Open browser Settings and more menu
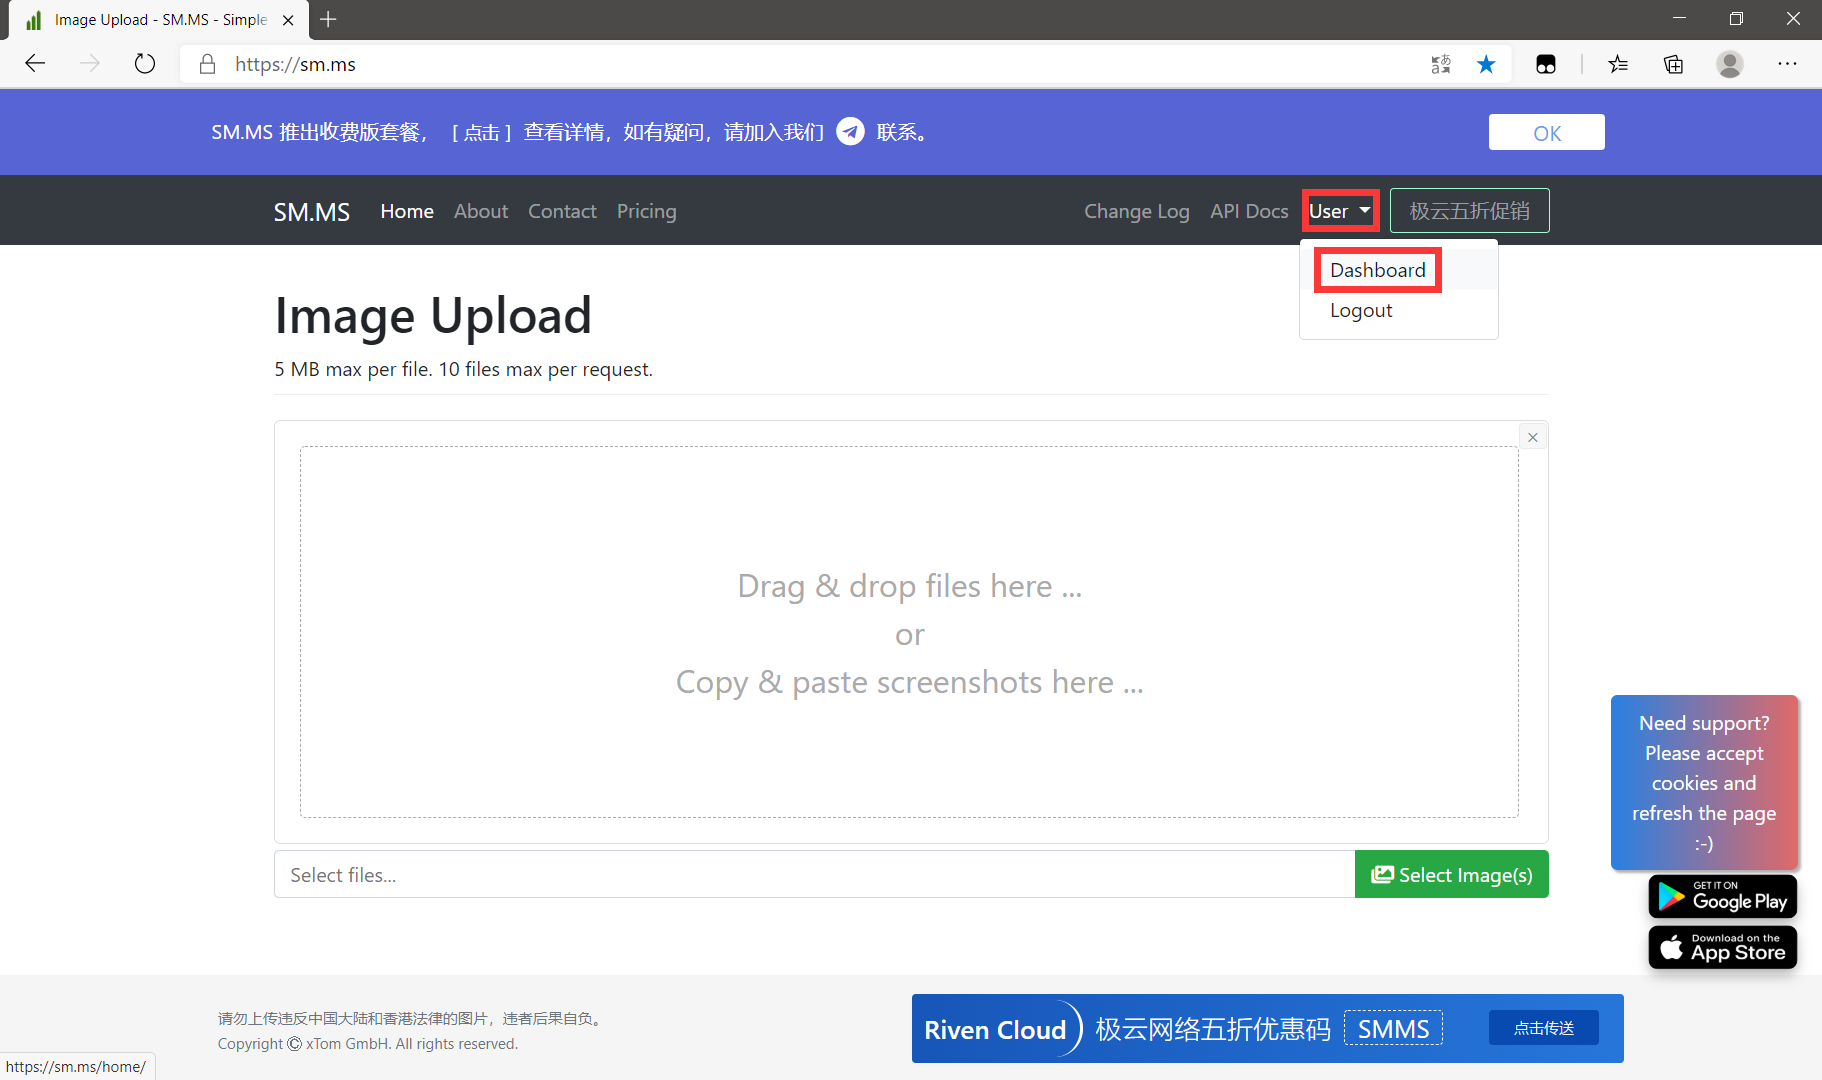This screenshot has width=1822, height=1080. [1787, 64]
